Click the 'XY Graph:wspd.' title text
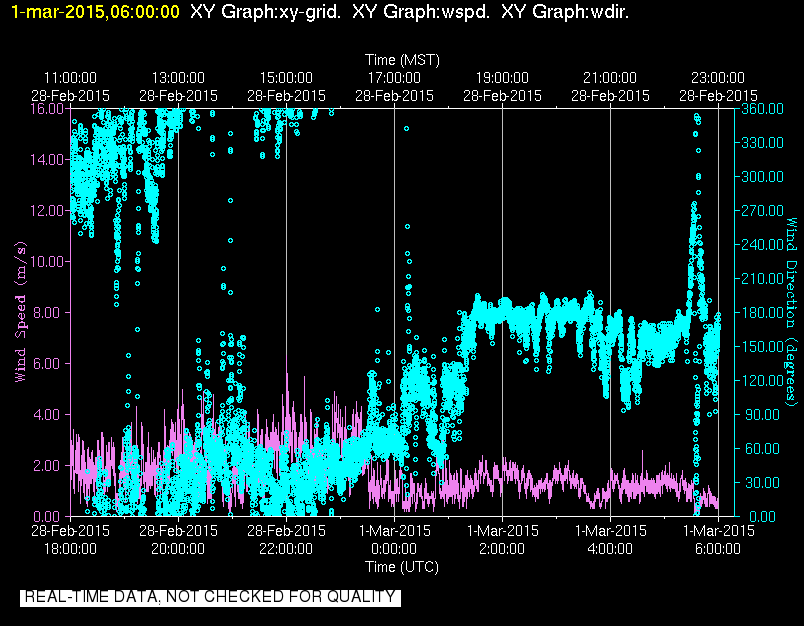This screenshot has height=626, width=804. pyautogui.click(x=421, y=12)
